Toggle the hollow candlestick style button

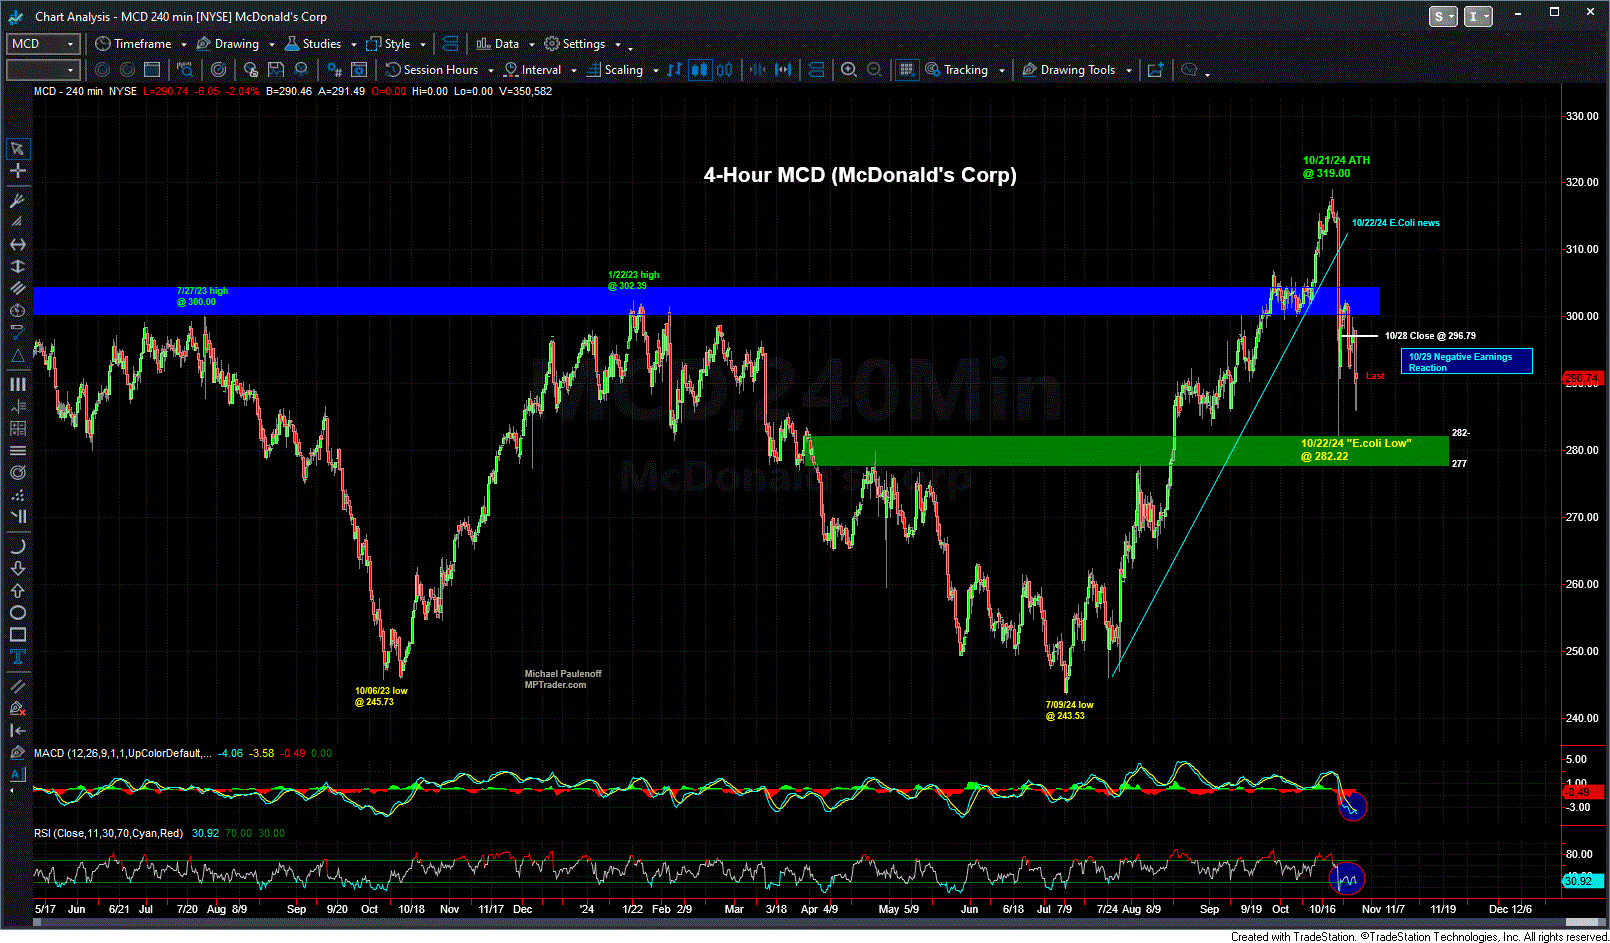(724, 70)
